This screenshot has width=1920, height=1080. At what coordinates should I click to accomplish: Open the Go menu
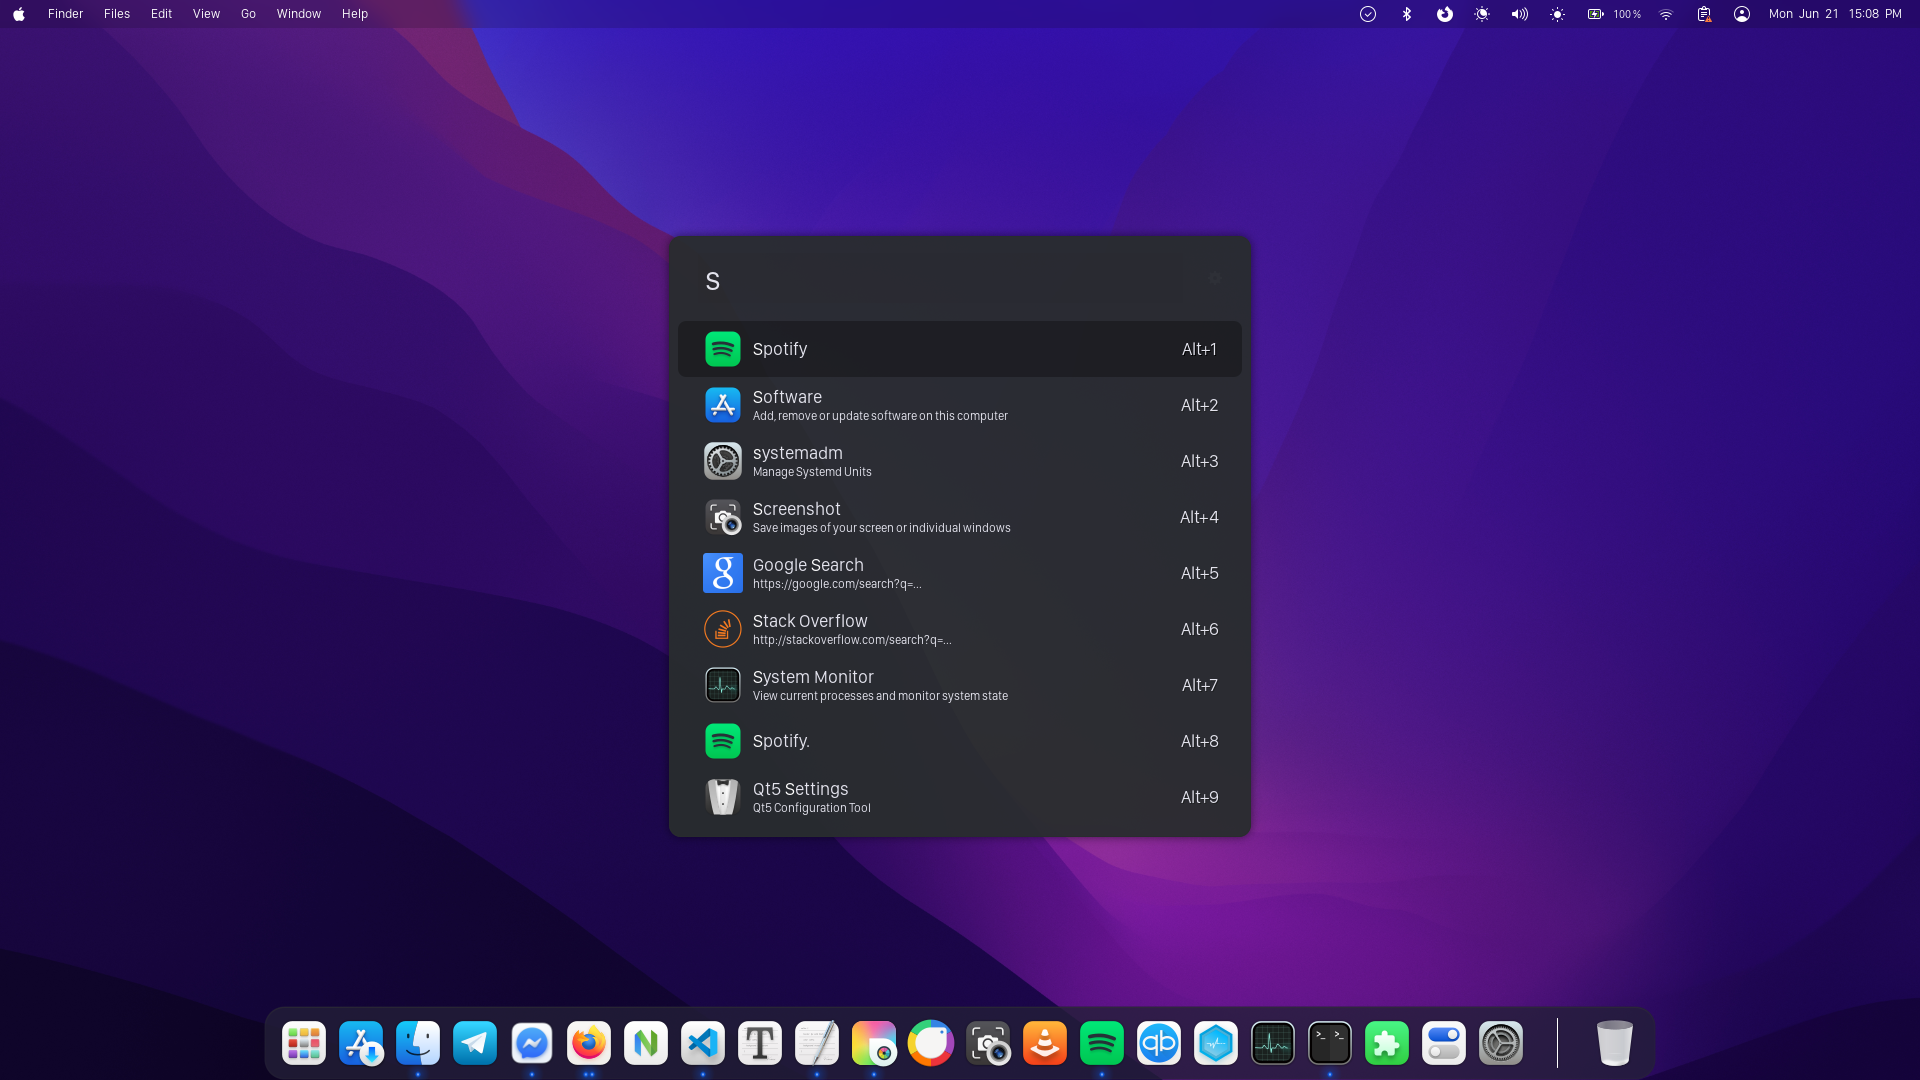click(x=248, y=14)
